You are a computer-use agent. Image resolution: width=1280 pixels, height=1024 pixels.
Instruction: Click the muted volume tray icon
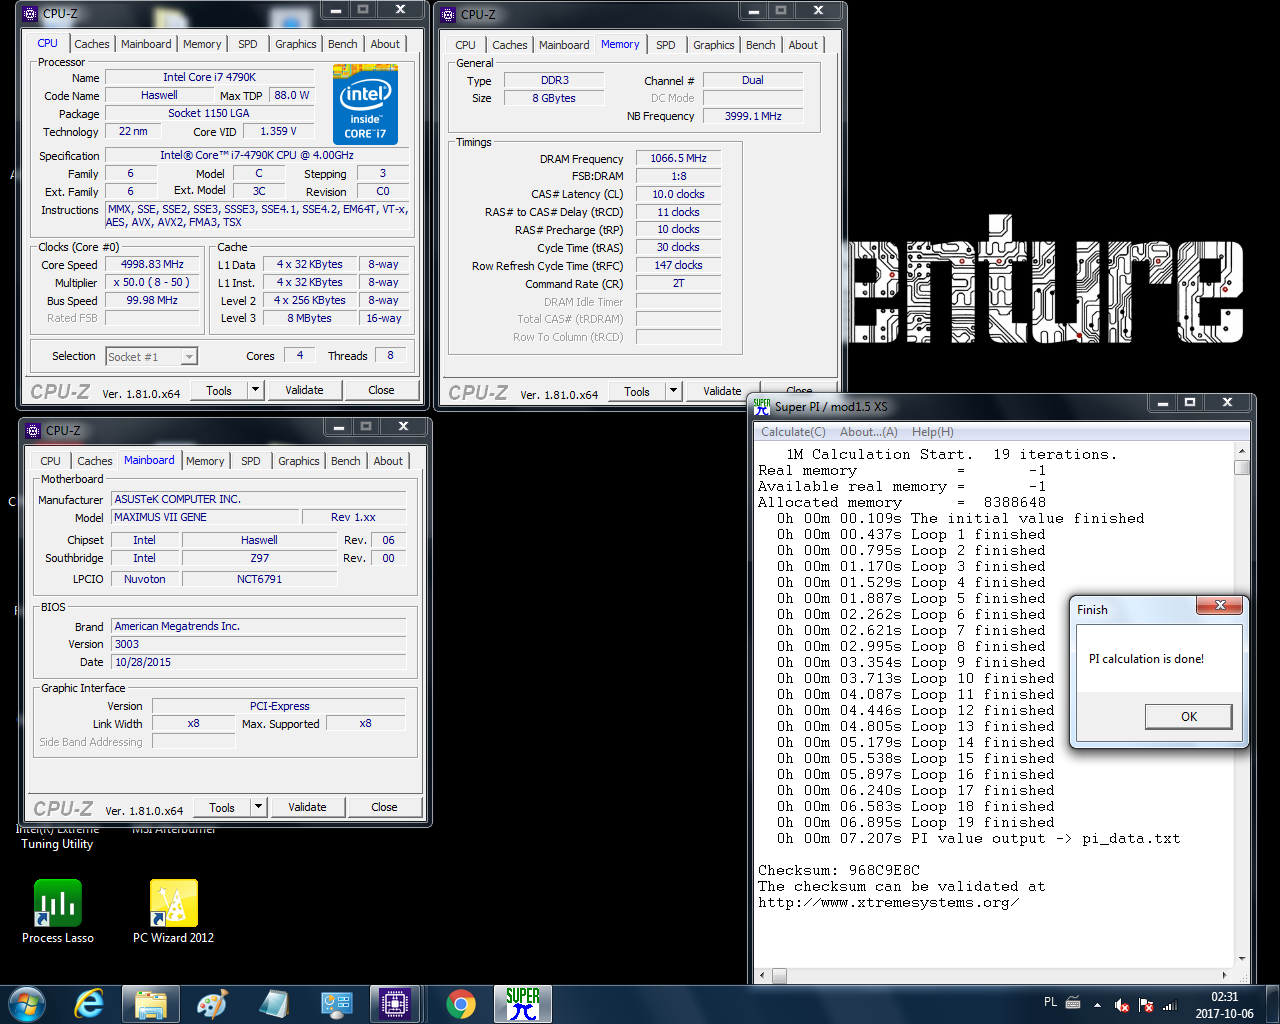point(1122,1005)
